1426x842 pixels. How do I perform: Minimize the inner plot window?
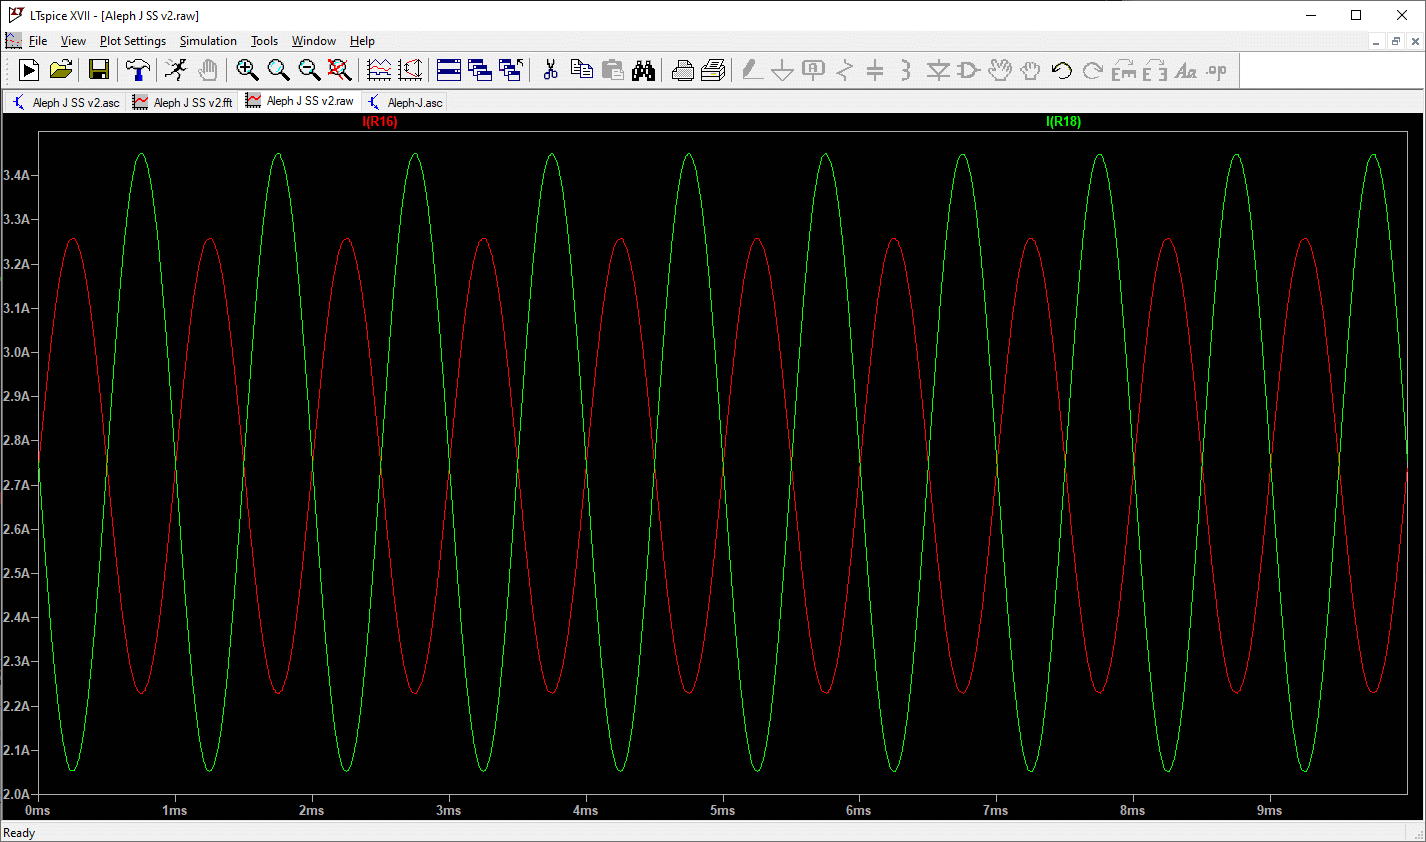tap(1376, 41)
